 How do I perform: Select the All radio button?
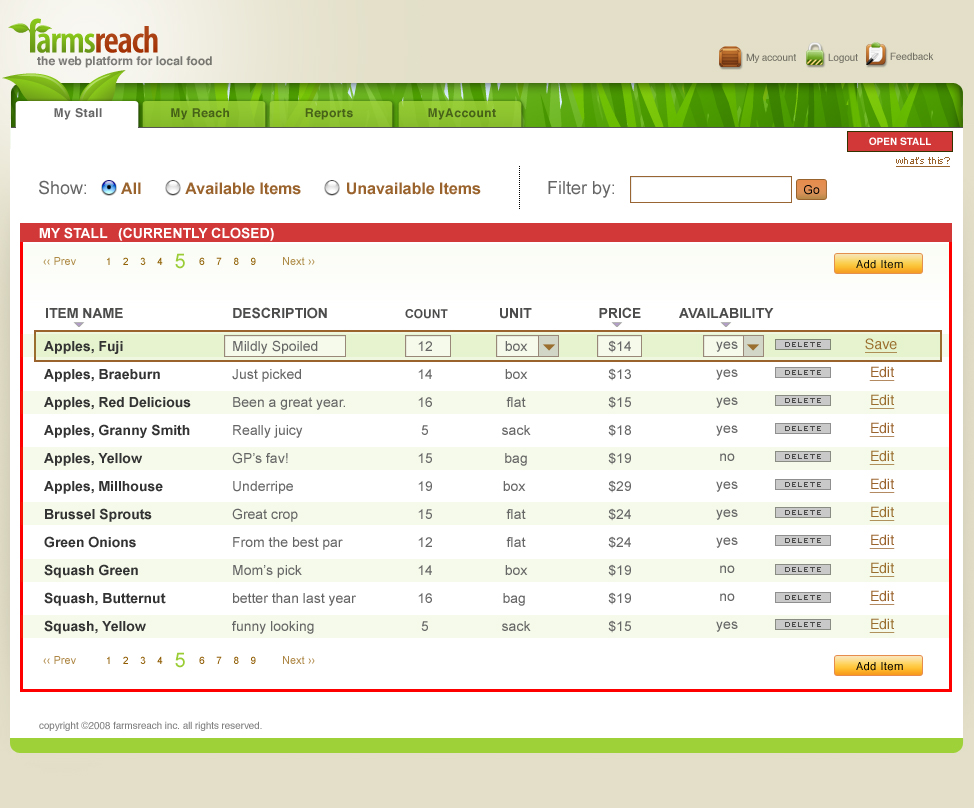tap(109, 188)
